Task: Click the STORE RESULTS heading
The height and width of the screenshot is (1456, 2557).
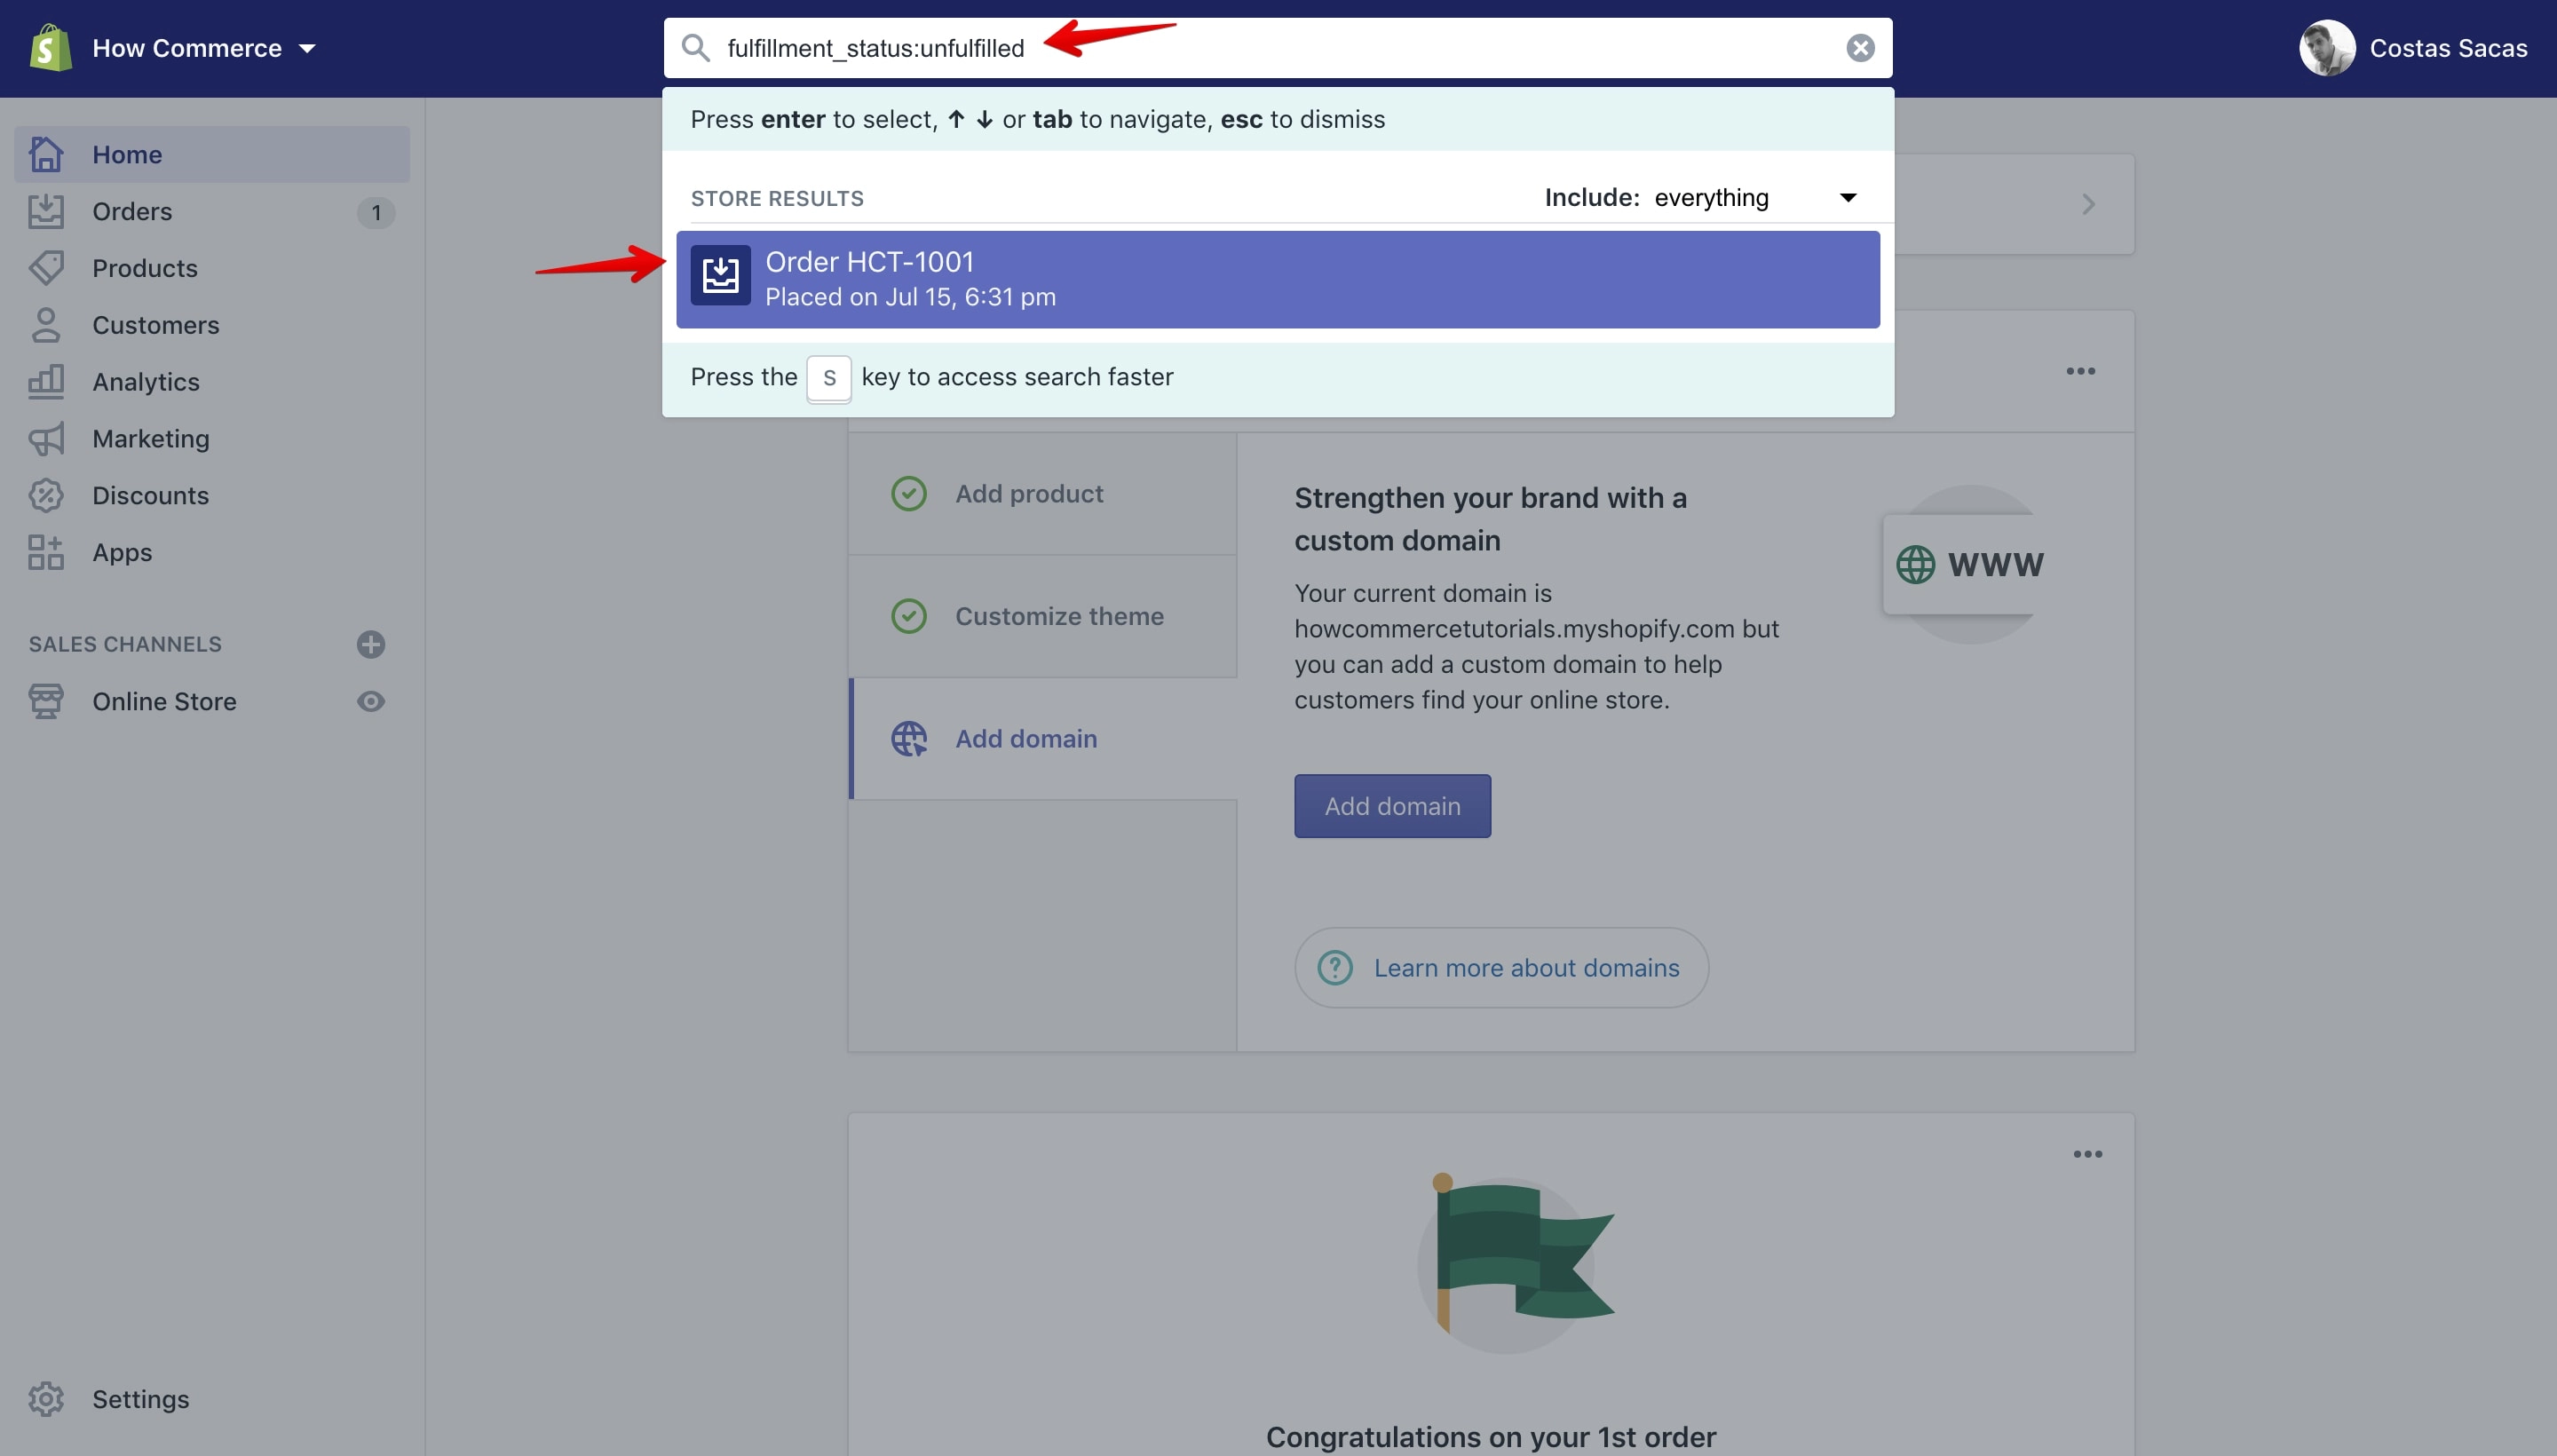Action: pos(777,198)
